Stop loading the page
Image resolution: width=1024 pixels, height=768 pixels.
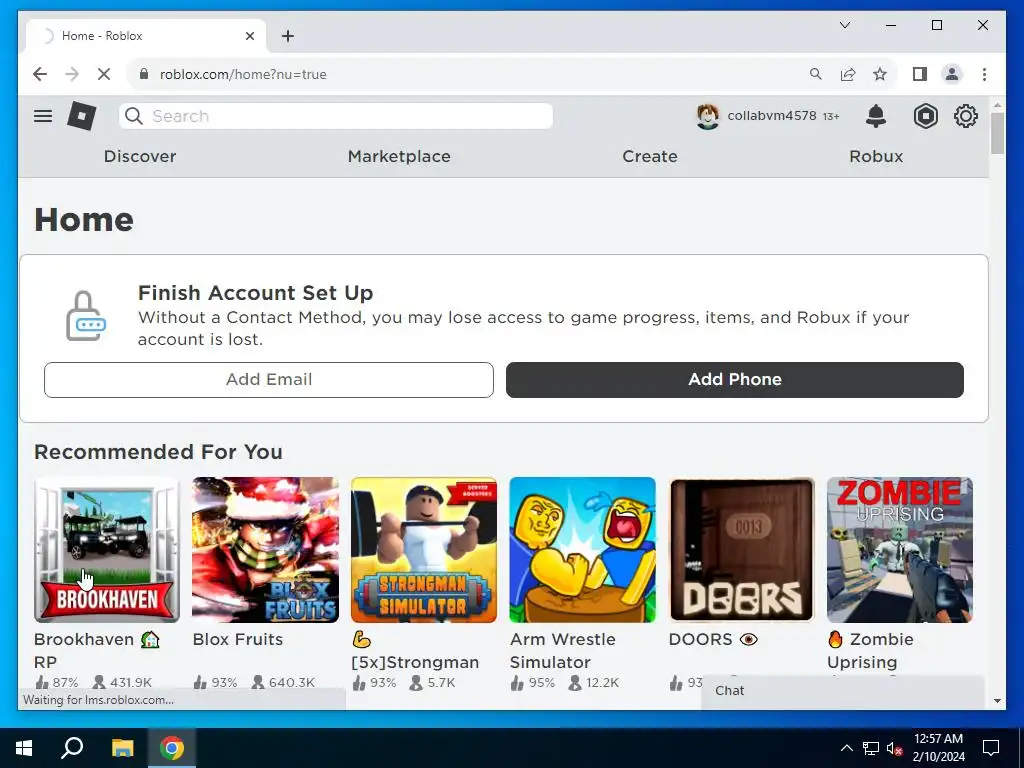[104, 74]
